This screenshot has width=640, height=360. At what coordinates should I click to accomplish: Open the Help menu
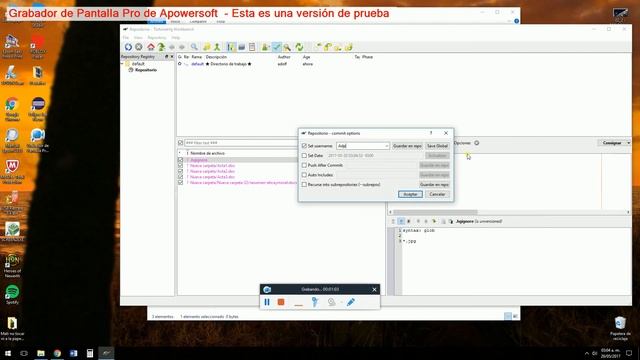click(176, 38)
